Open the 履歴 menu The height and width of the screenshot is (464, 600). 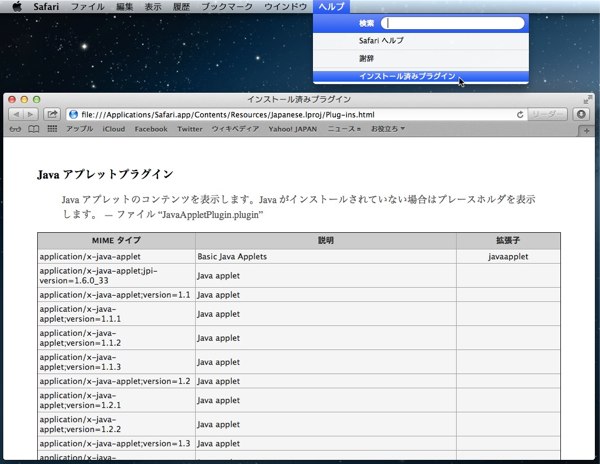pyautogui.click(x=181, y=7)
